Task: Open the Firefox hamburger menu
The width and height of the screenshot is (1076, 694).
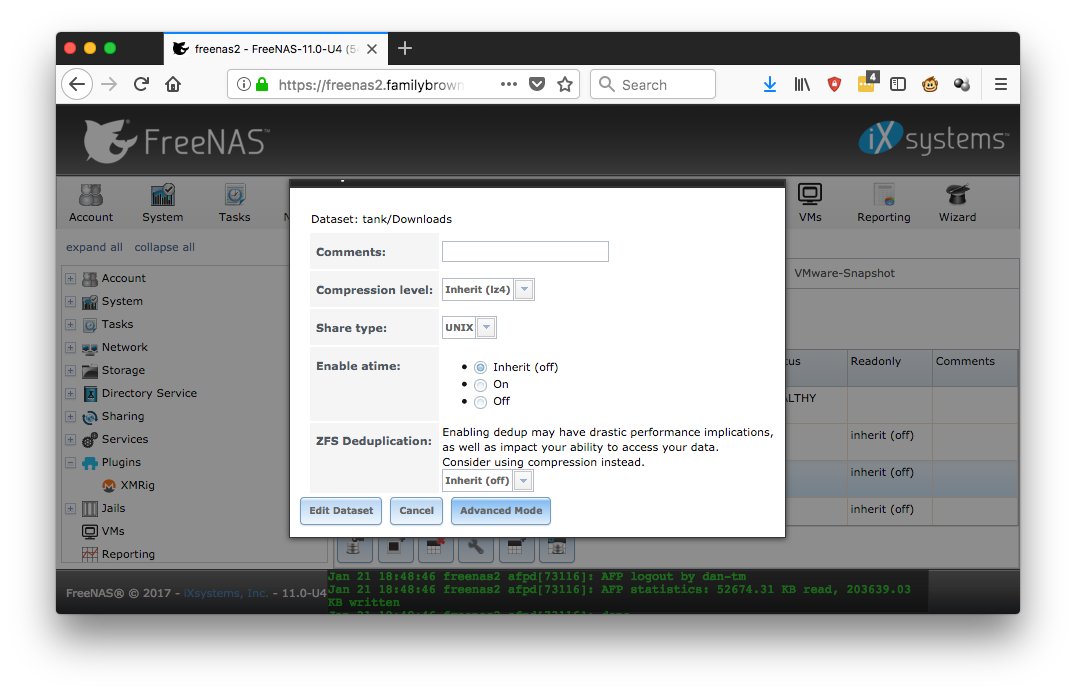Action: coord(1001,84)
